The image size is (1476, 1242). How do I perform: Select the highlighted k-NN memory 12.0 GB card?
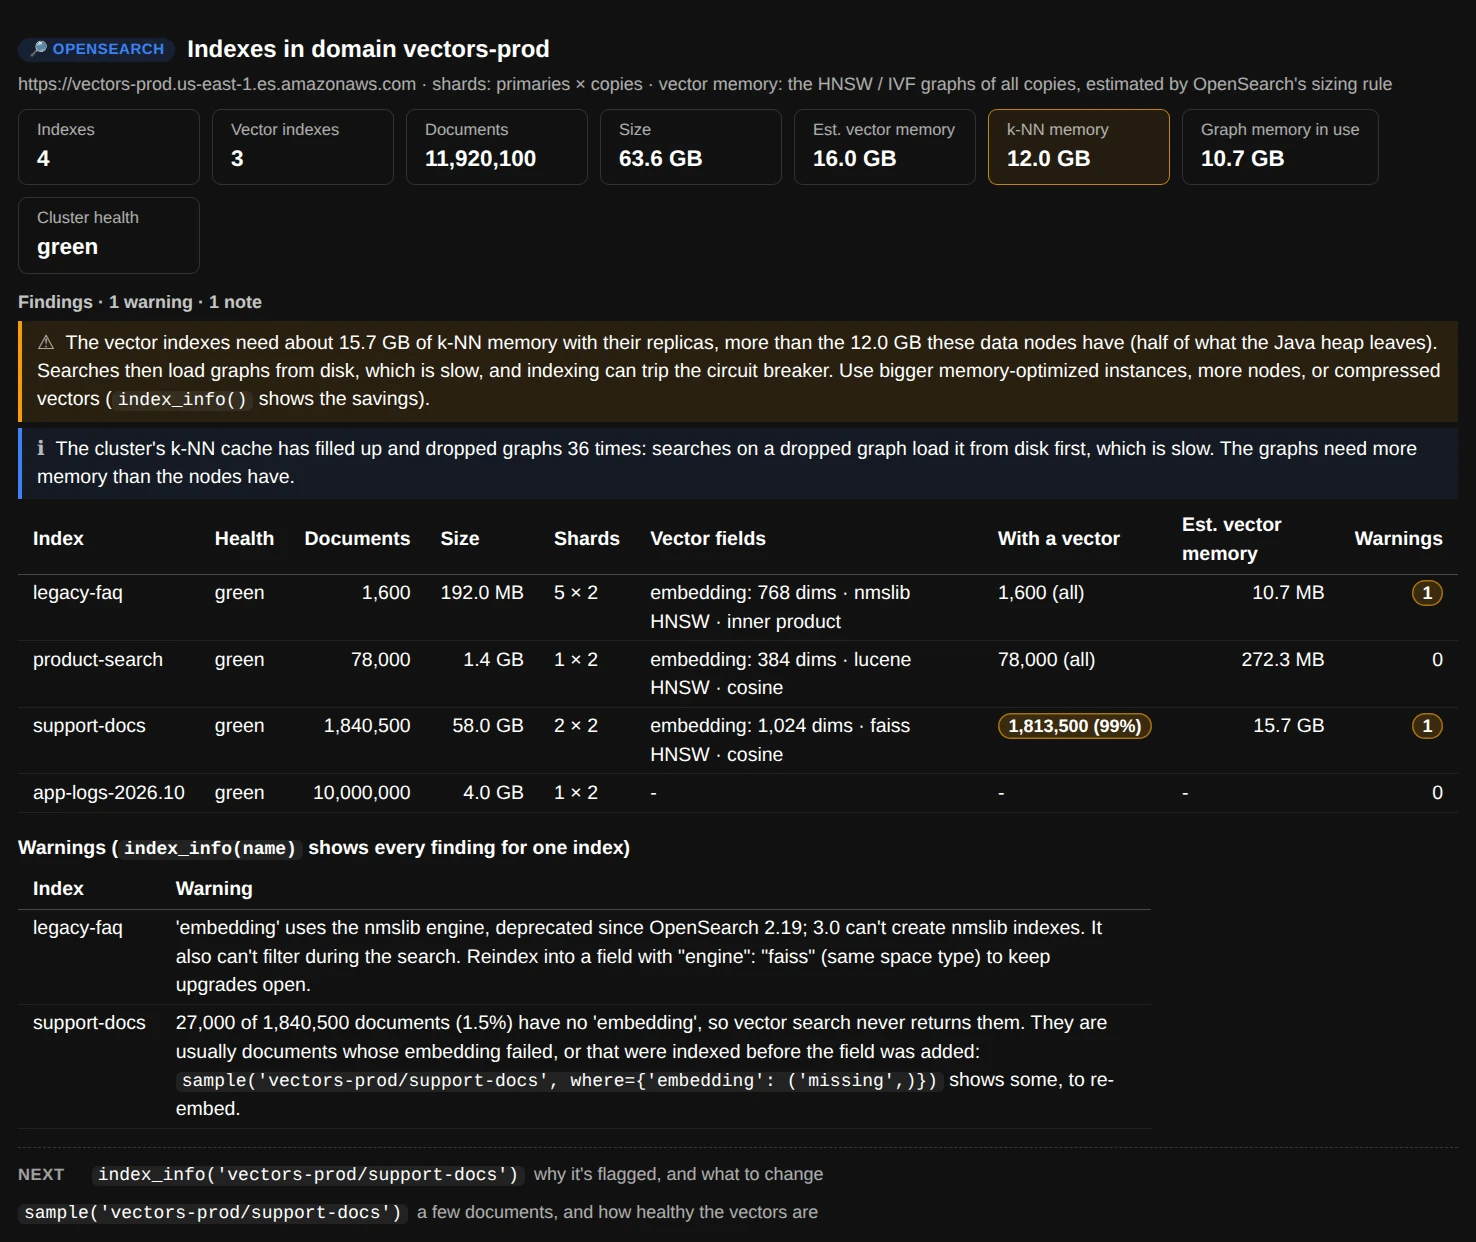(x=1079, y=147)
